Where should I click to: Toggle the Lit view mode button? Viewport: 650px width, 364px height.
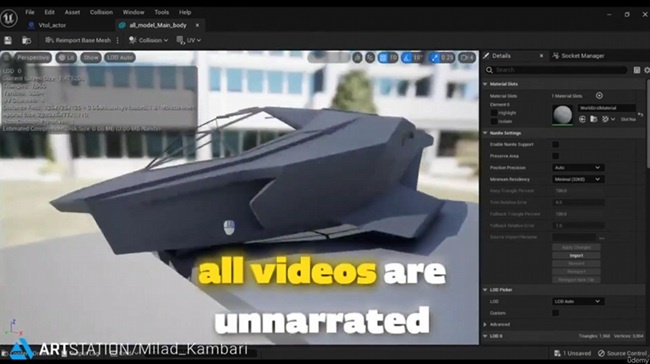click(x=66, y=58)
